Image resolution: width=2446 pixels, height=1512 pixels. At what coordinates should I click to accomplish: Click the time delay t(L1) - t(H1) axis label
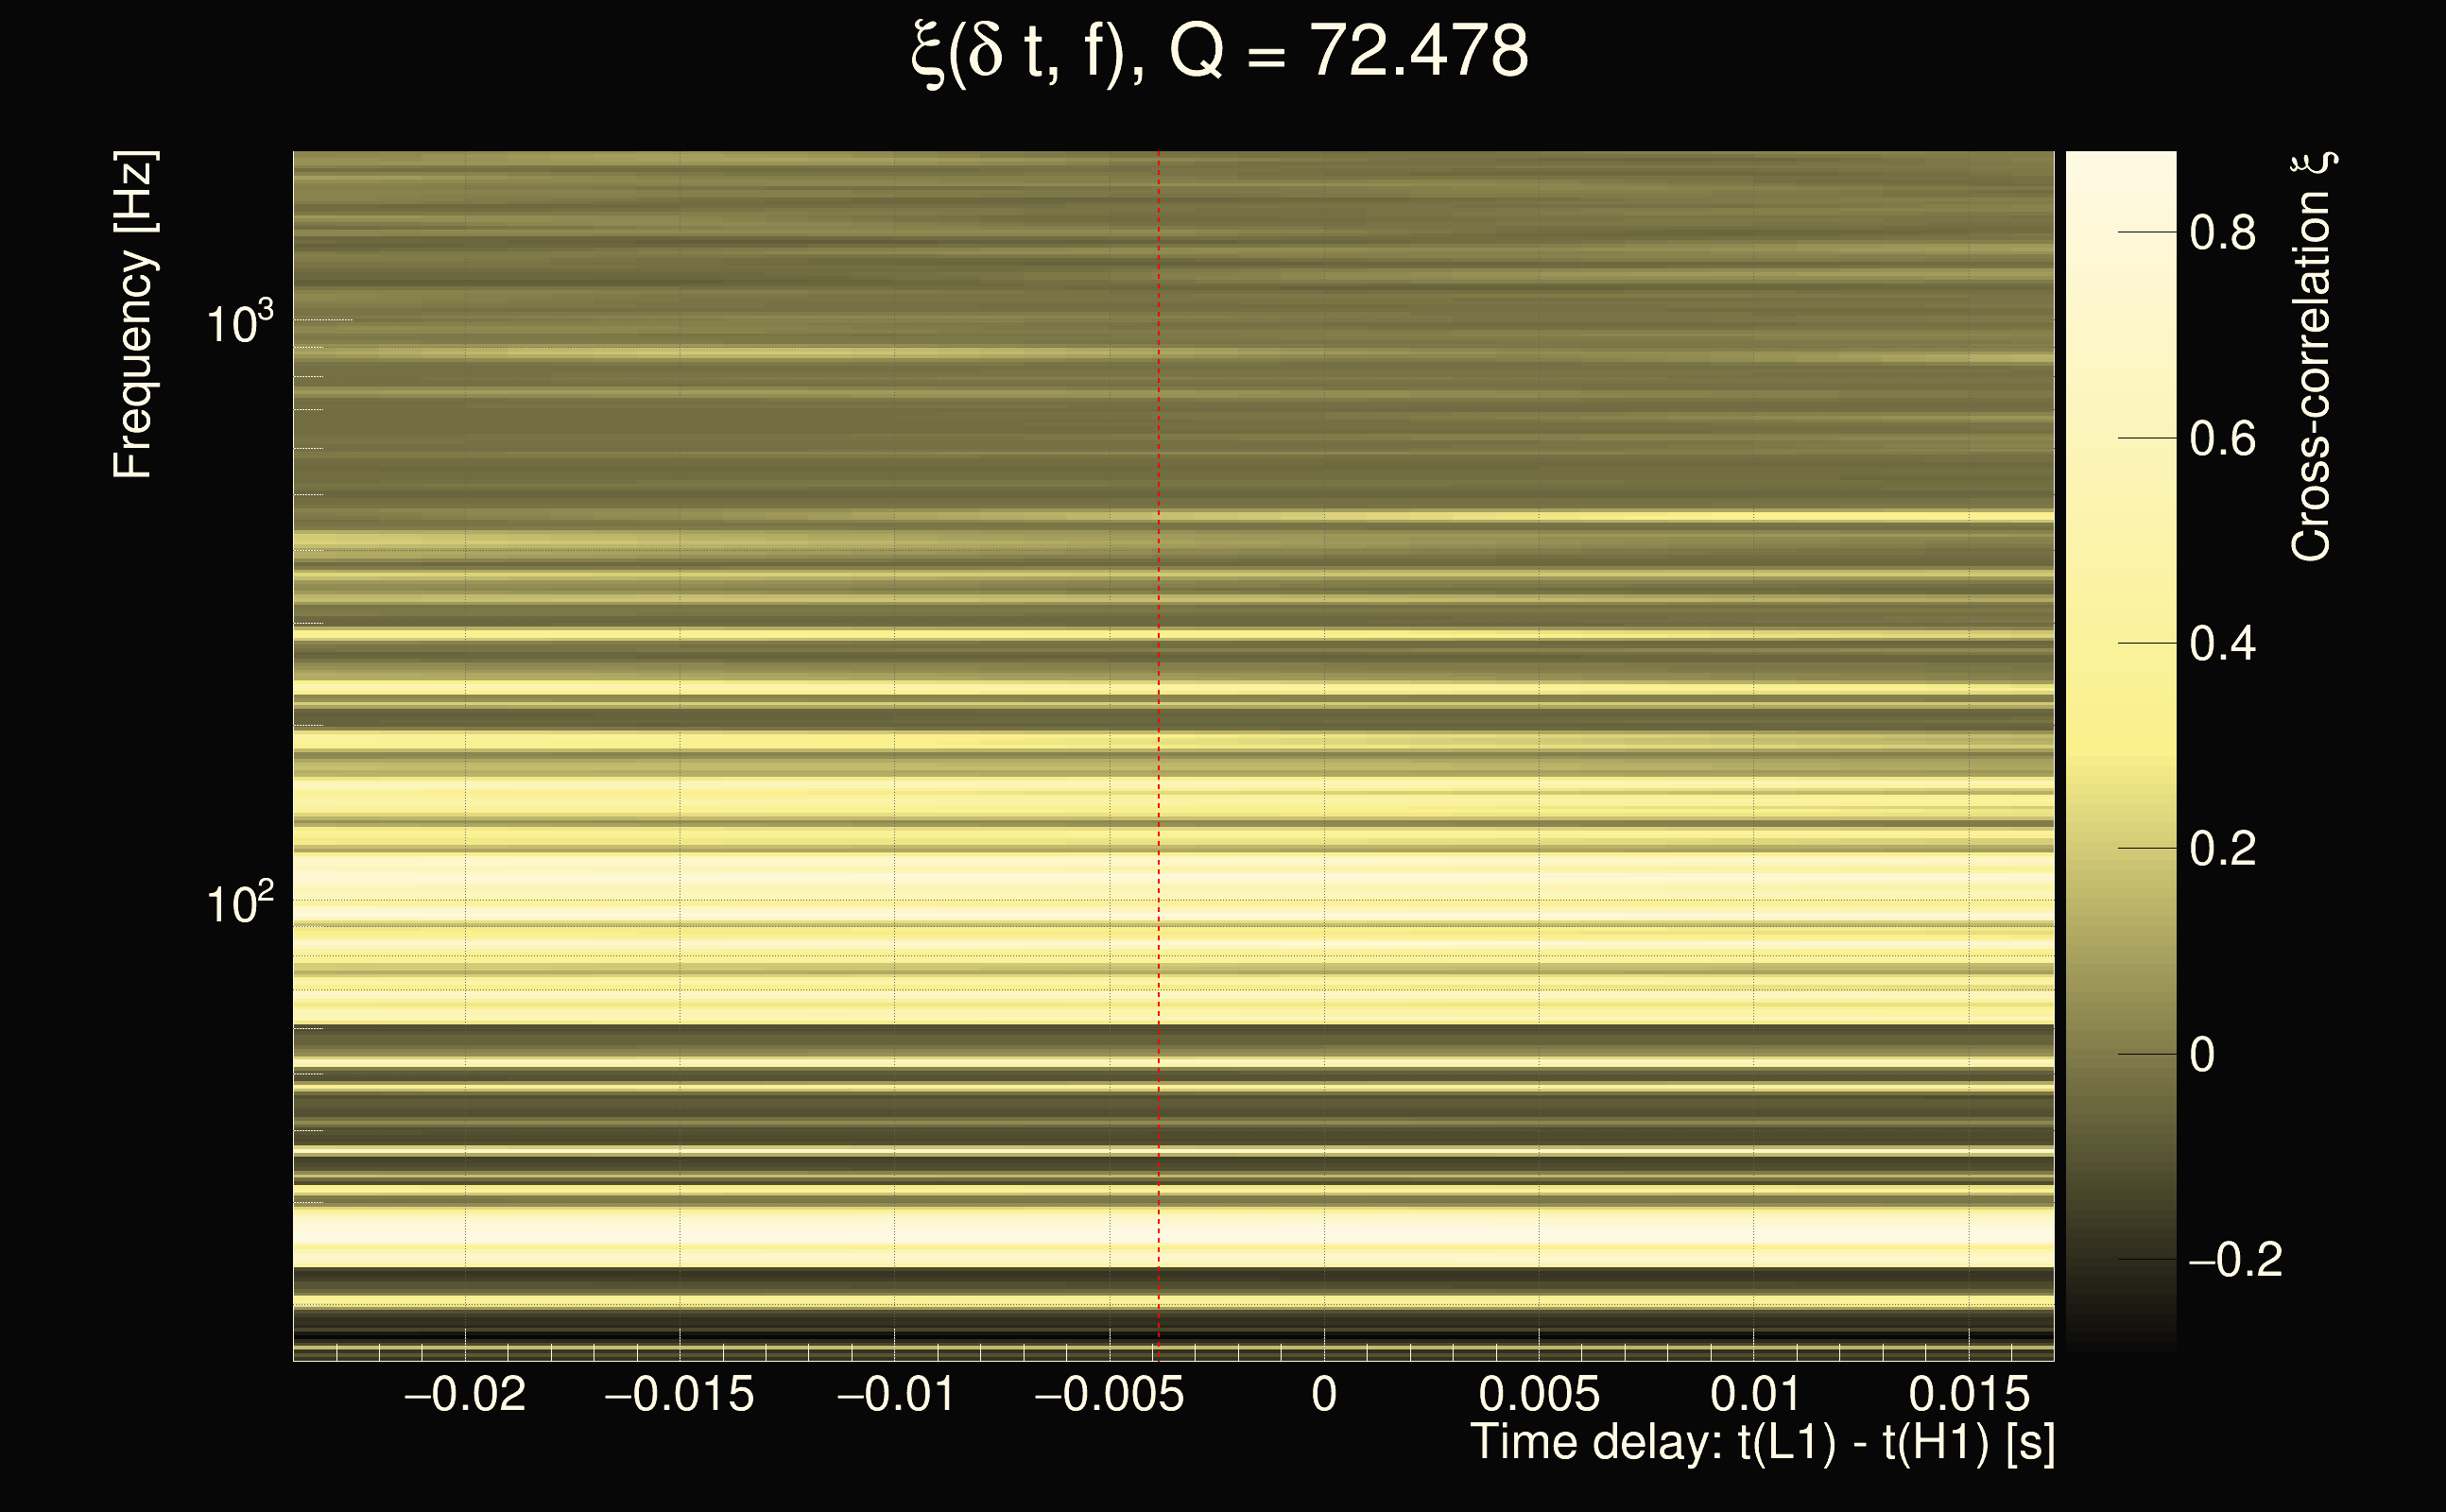1762,1442
